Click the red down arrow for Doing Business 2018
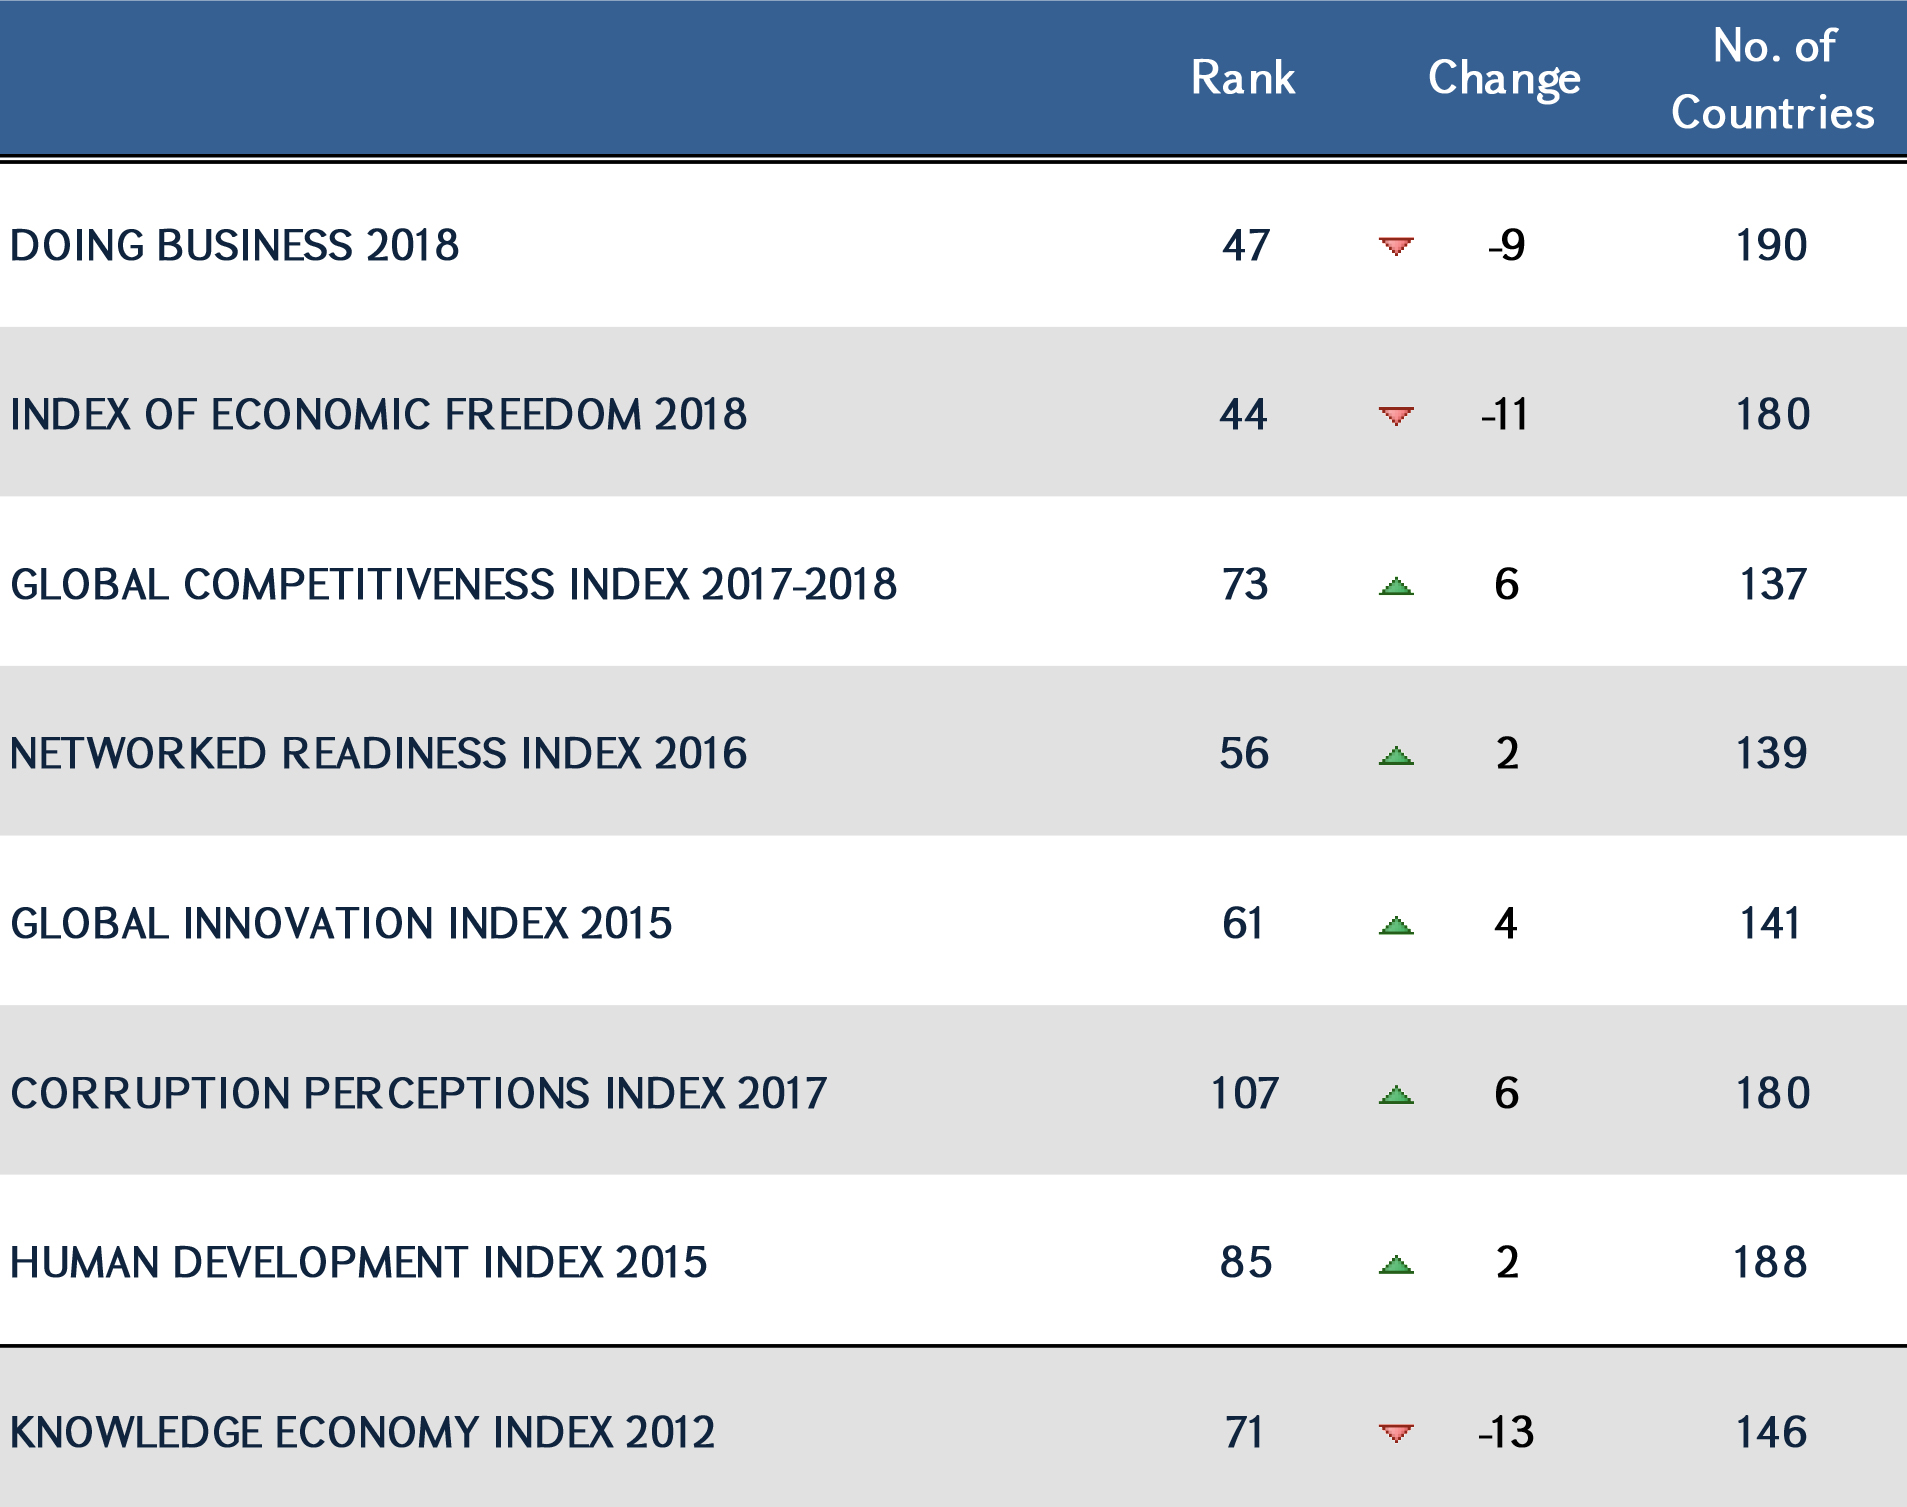The width and height of the screenshot is (1907, 1507). pos(1395,246)
